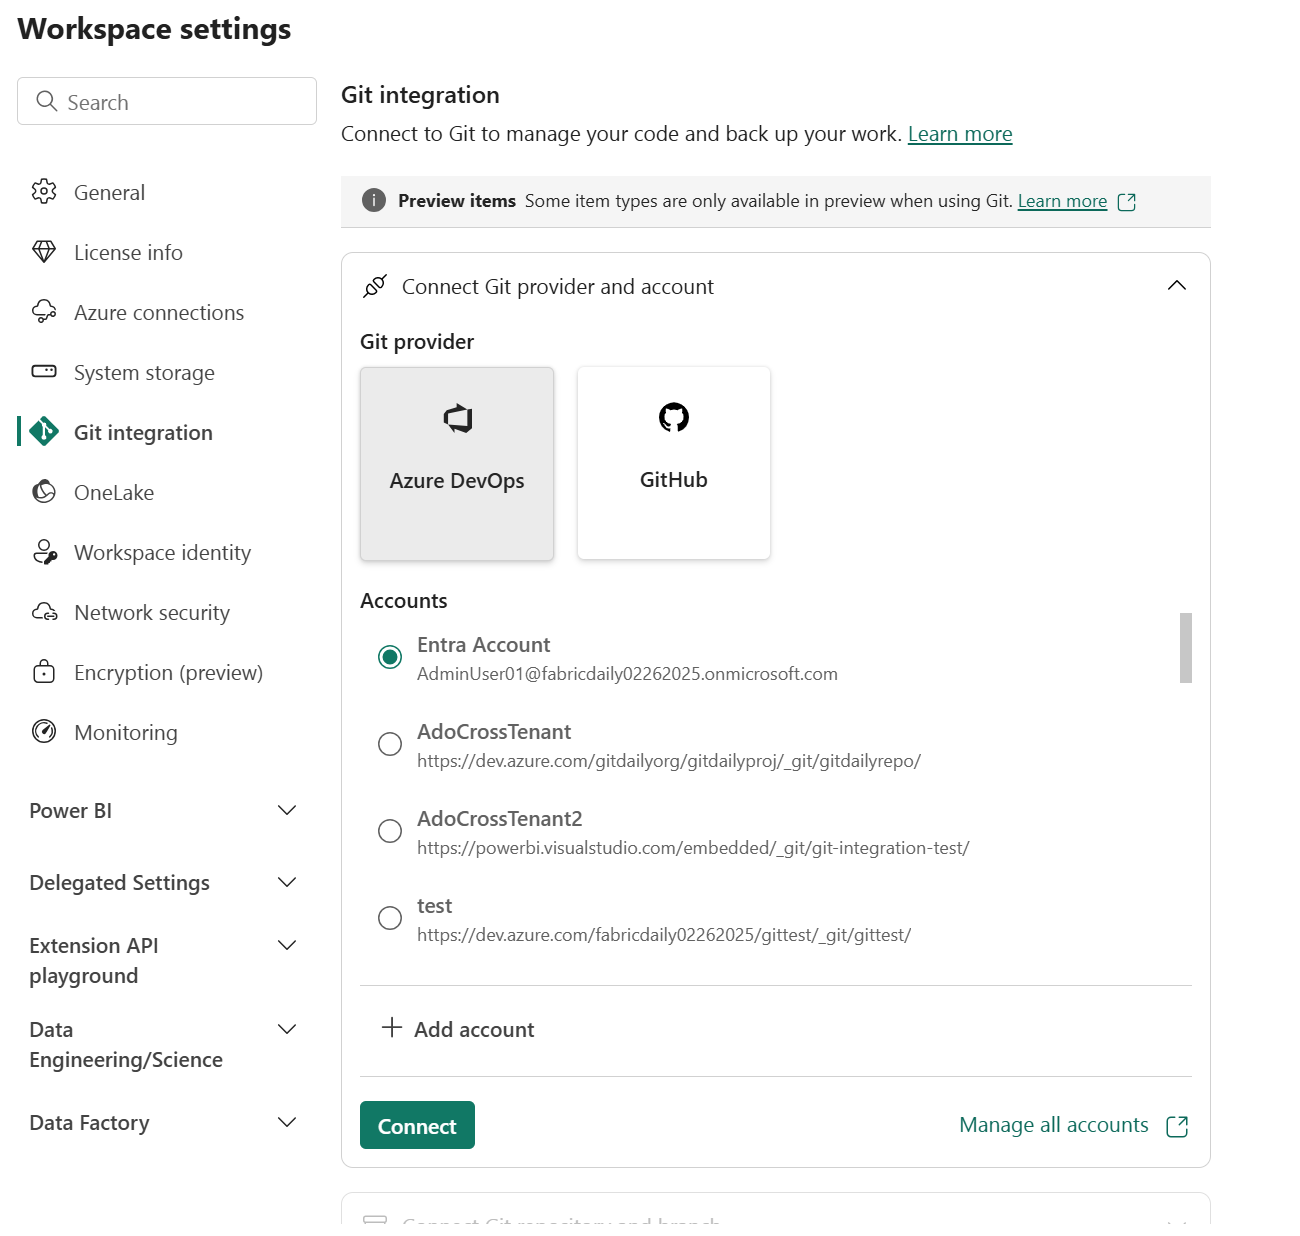Click the Encryption lock icon
The width and height of the screenshot is (1300, 1236).
[44, 671]
